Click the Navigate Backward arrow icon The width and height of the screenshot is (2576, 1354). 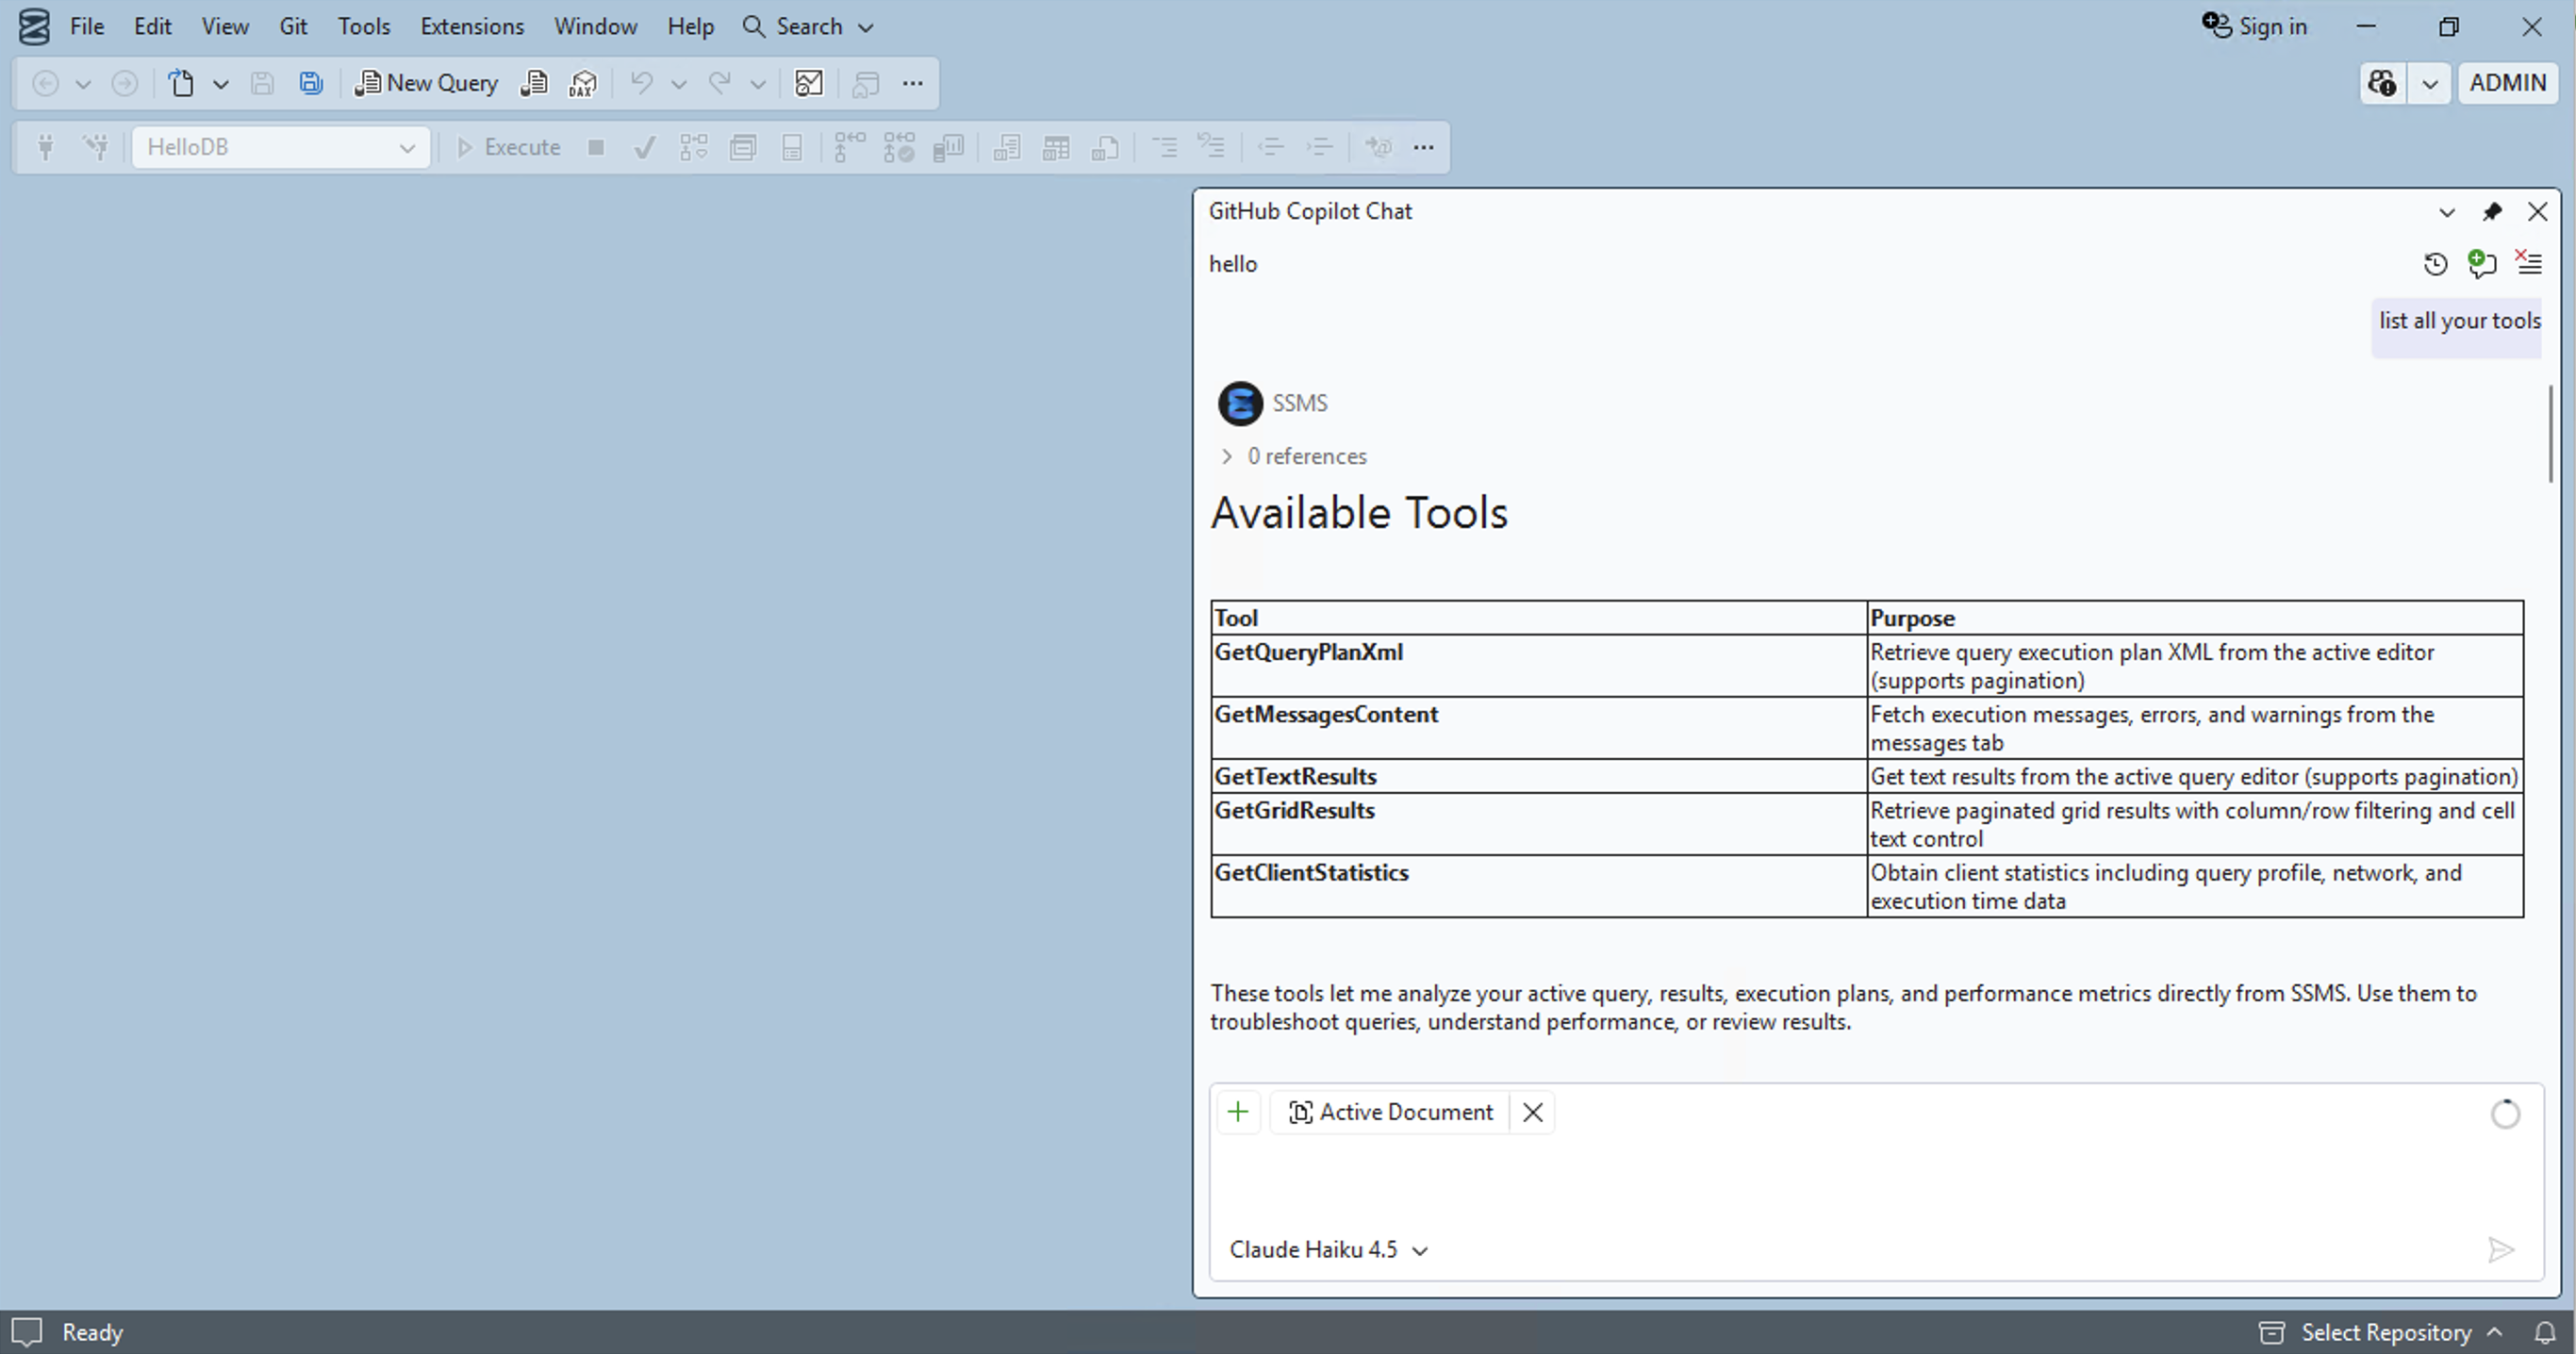(45, 83)
